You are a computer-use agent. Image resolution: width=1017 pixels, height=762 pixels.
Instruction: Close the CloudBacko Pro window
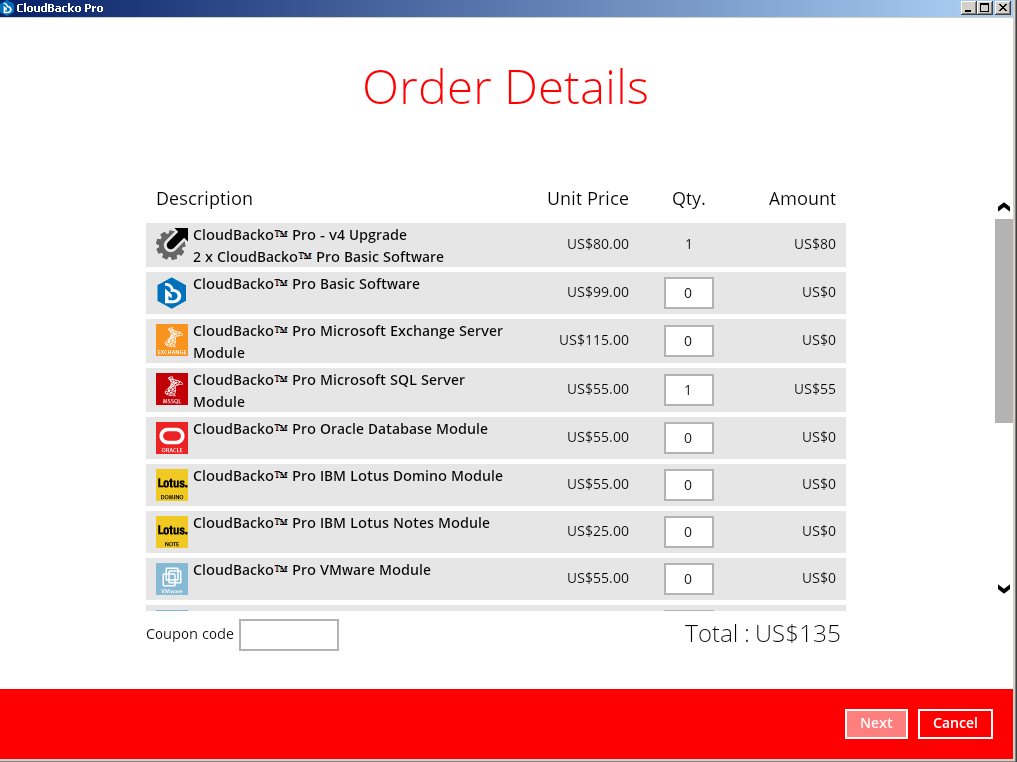1002,8
